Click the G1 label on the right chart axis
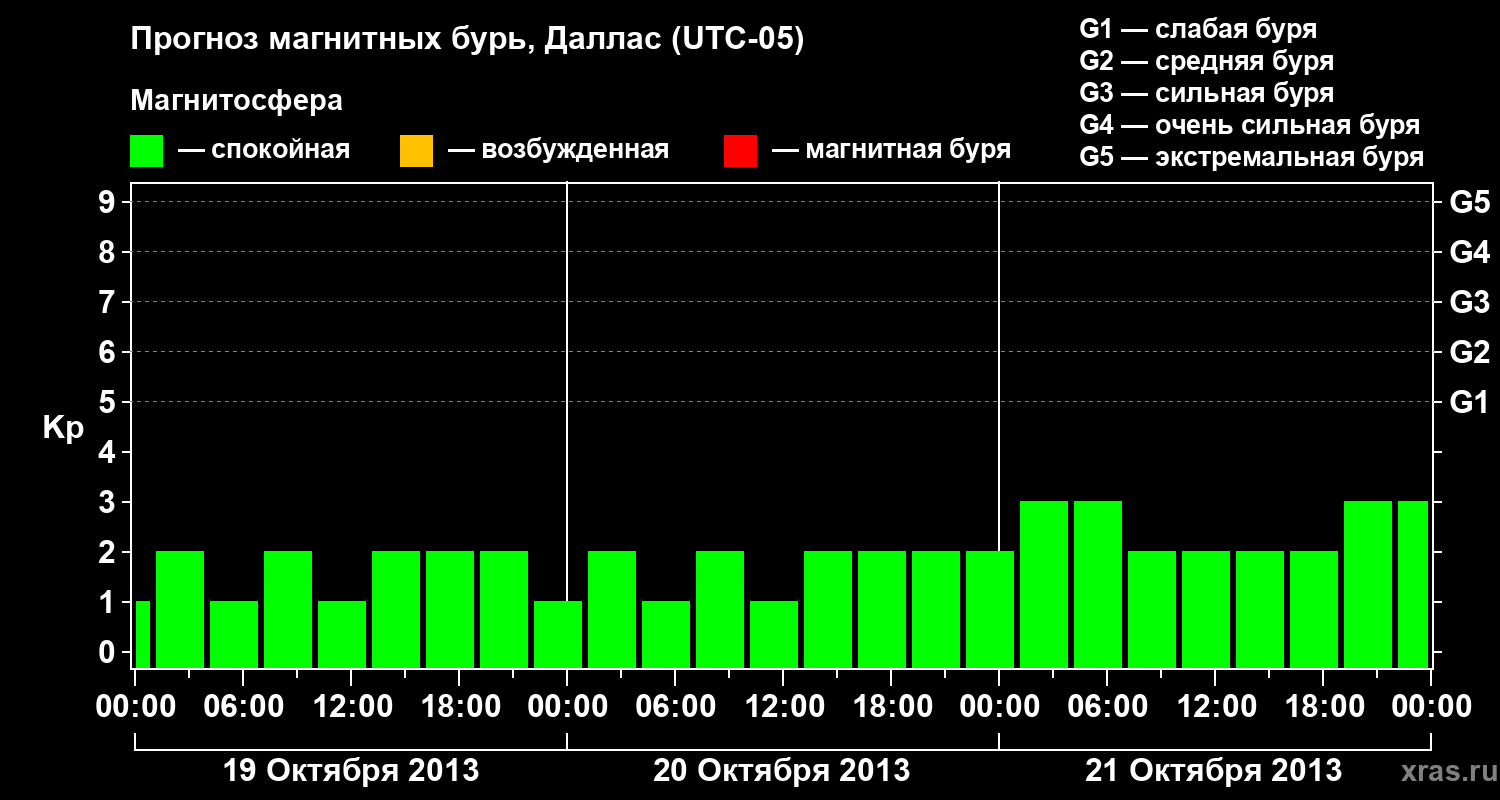This screenshot has height=800, width=1500. [x=1469, y=402]
